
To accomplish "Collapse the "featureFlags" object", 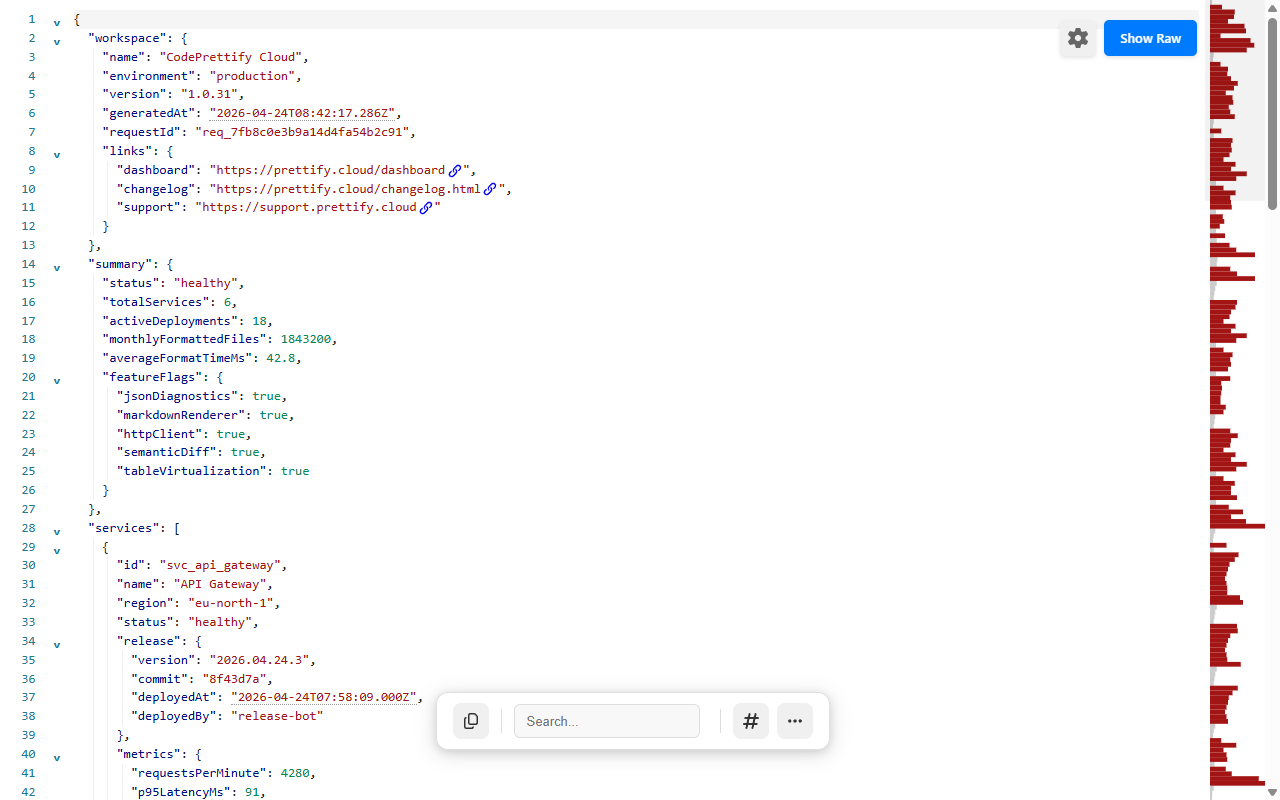I will [57, 380].
